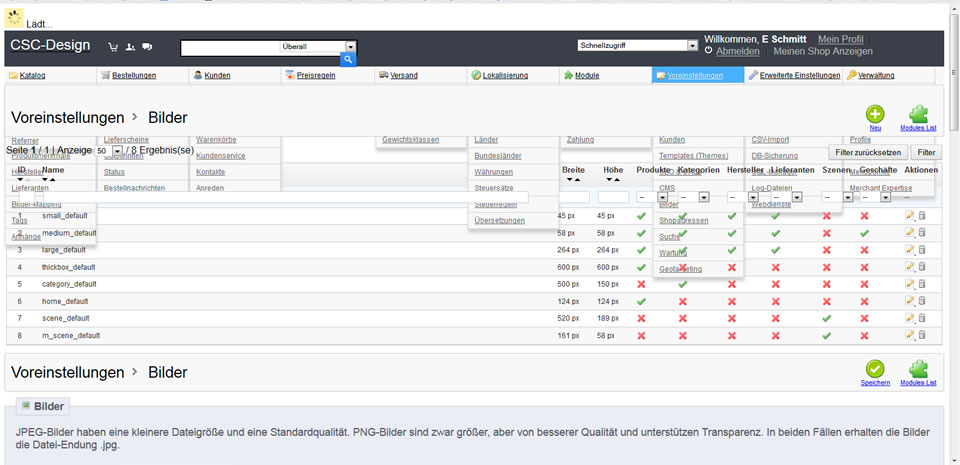Open the shopping cart icon in the header
960x465 pixels.
pos(113,47)
